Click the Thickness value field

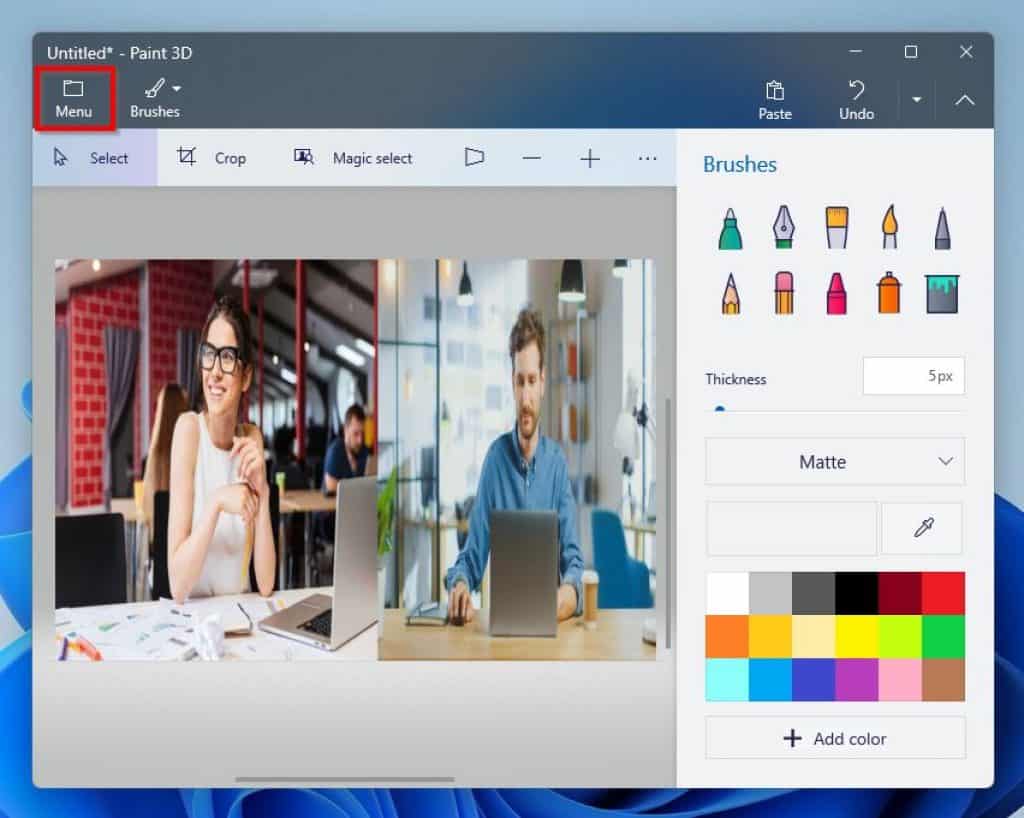tap(913, 376)
